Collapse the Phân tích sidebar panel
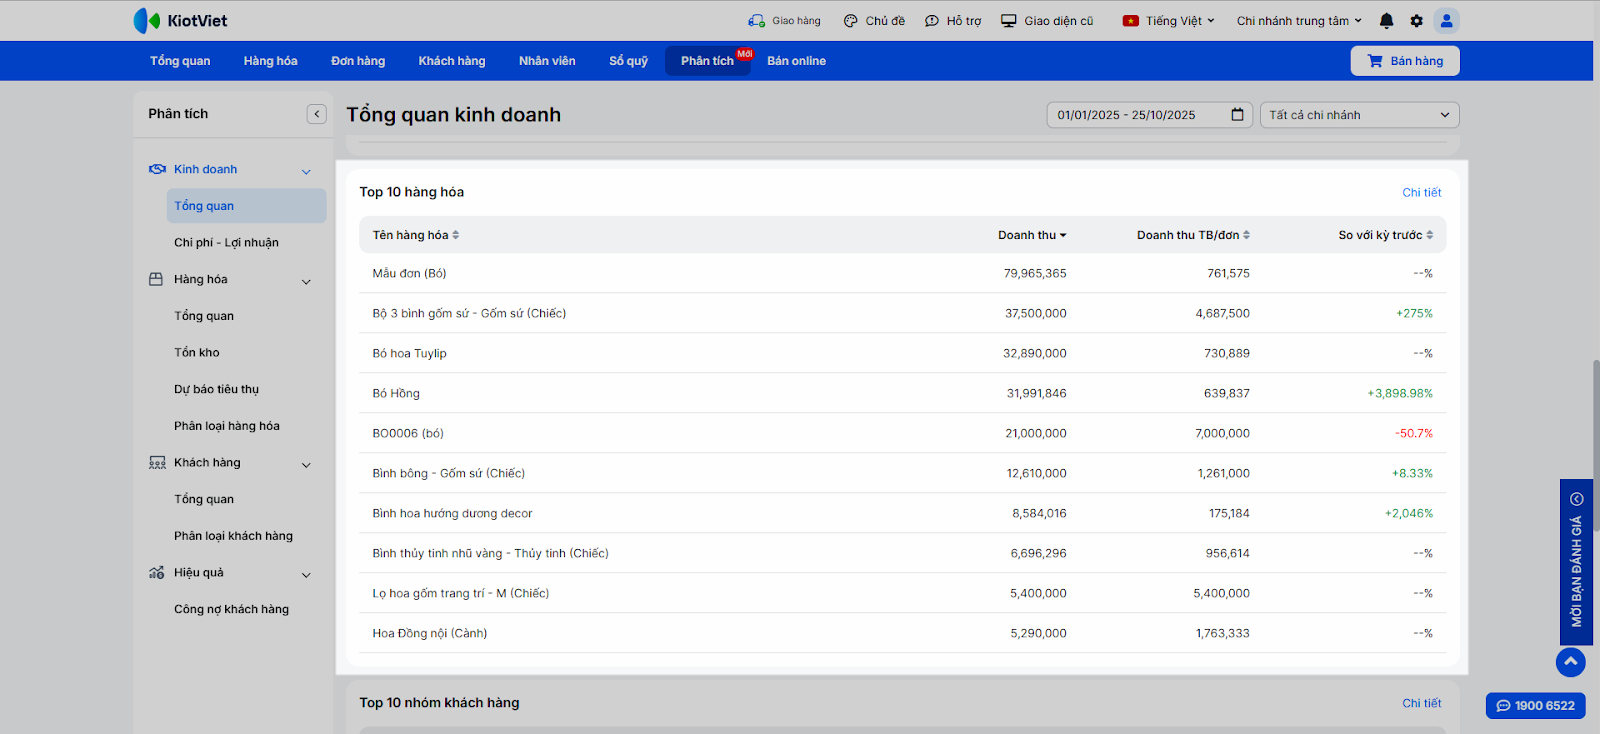1600x734 pixels. (x=316, y=114)
